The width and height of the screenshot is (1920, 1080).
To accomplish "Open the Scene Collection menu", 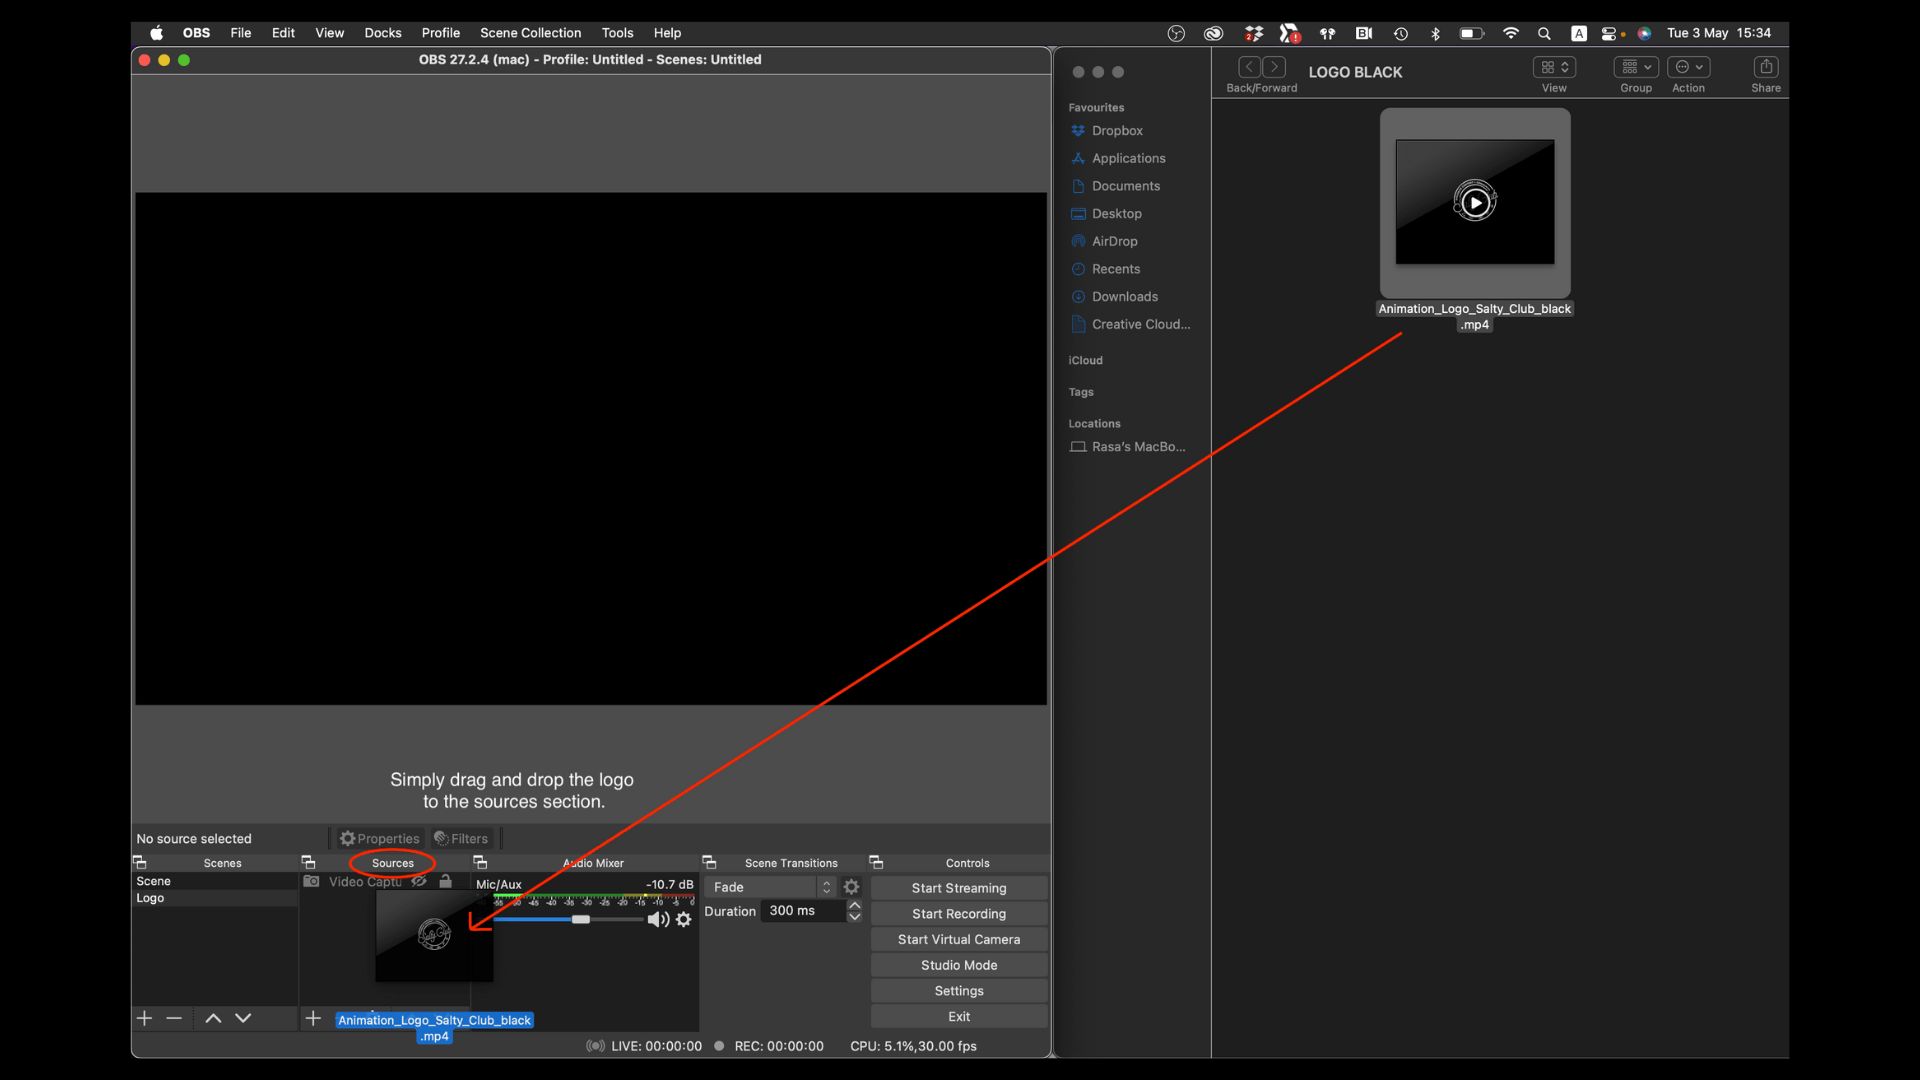I will 530,33.
